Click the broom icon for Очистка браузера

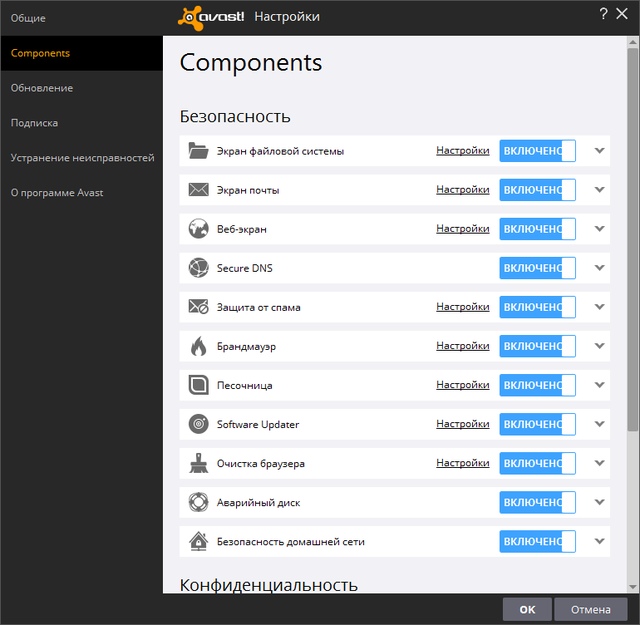point(198,463)
